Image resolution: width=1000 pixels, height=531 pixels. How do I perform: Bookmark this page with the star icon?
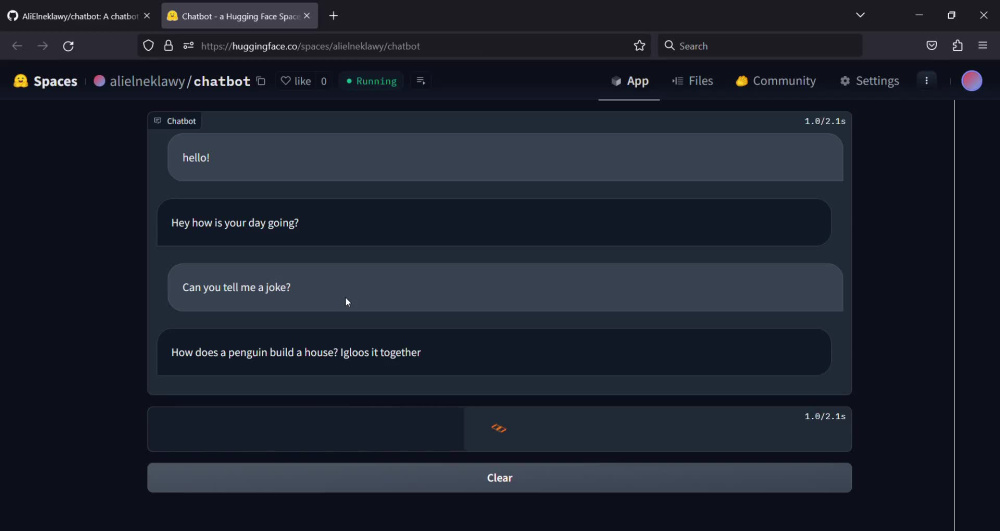[639, 46]
